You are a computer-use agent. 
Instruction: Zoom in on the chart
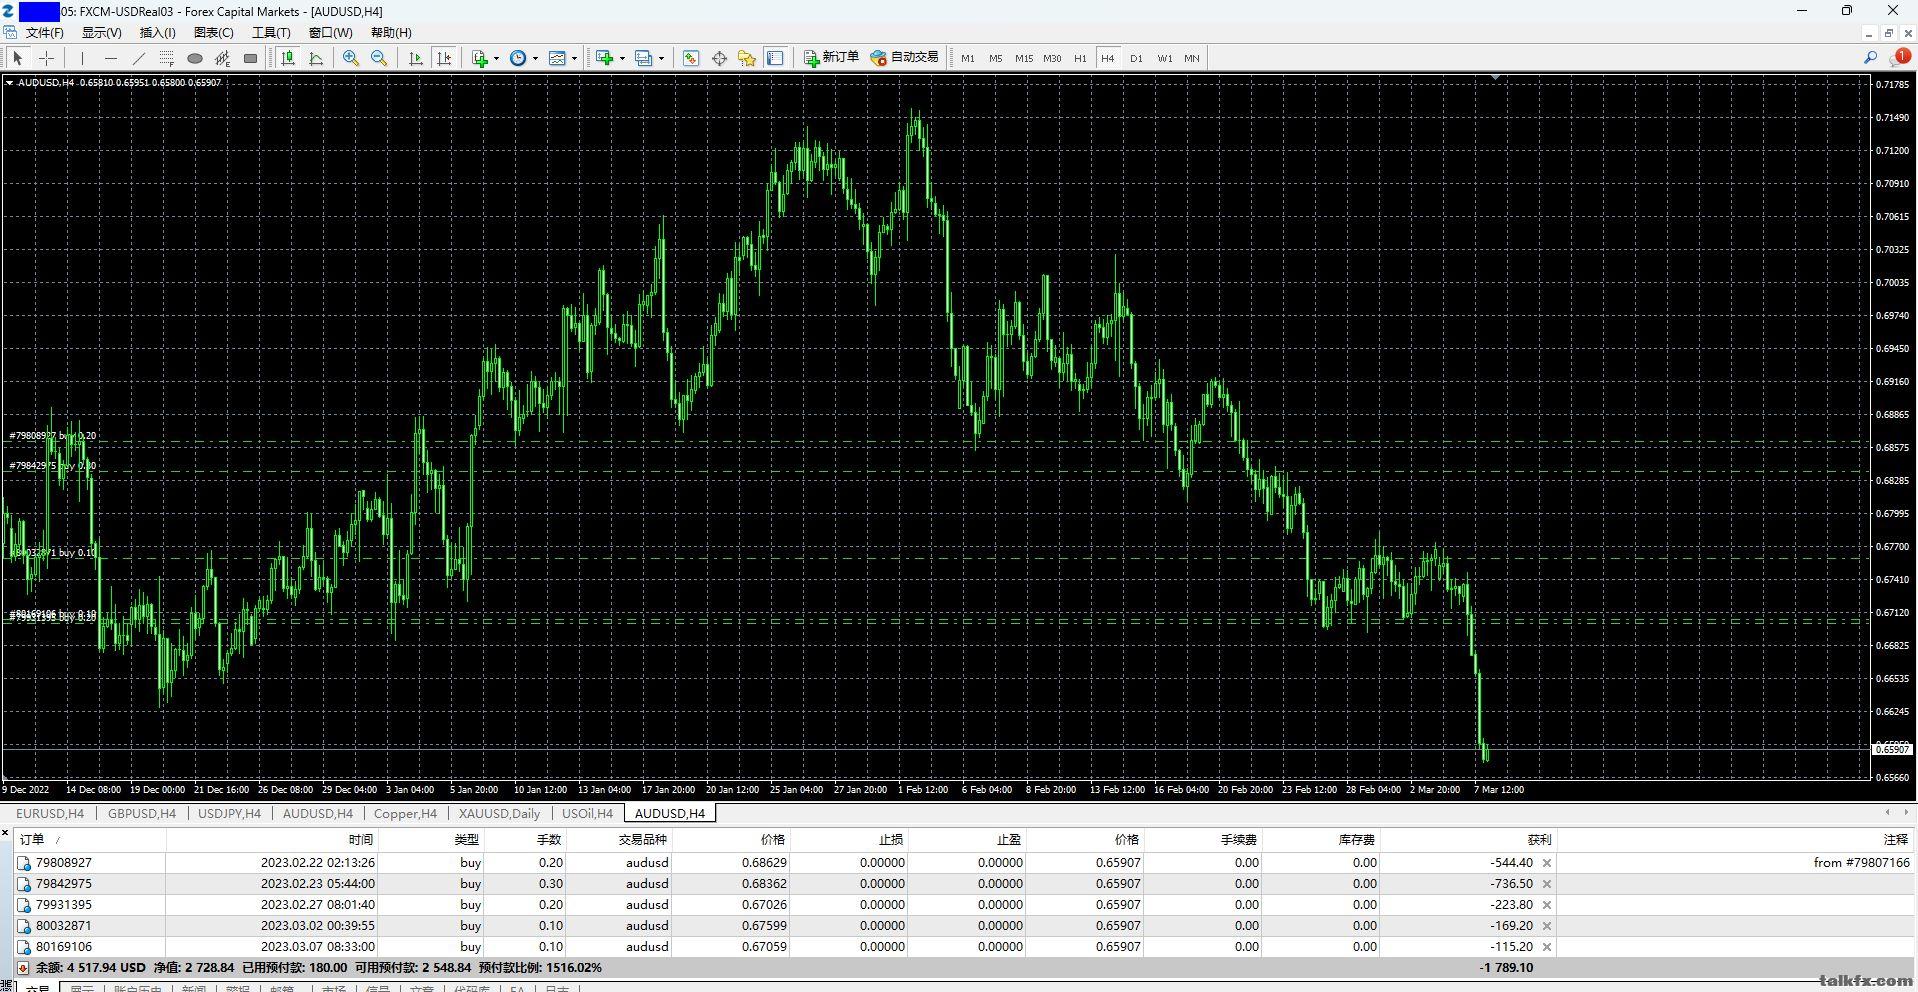pos(351,58)
